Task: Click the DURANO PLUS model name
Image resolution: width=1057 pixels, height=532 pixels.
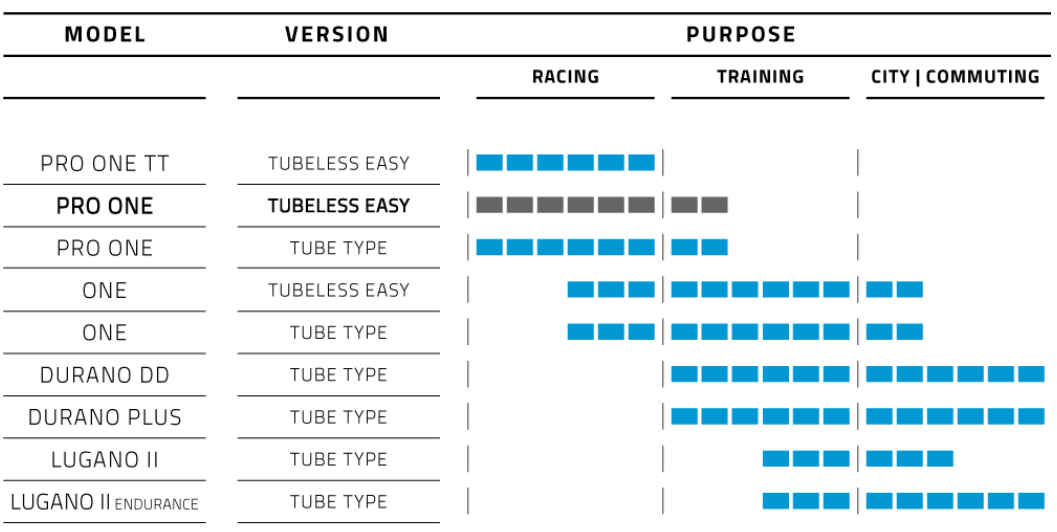Action: pos(105,417)
